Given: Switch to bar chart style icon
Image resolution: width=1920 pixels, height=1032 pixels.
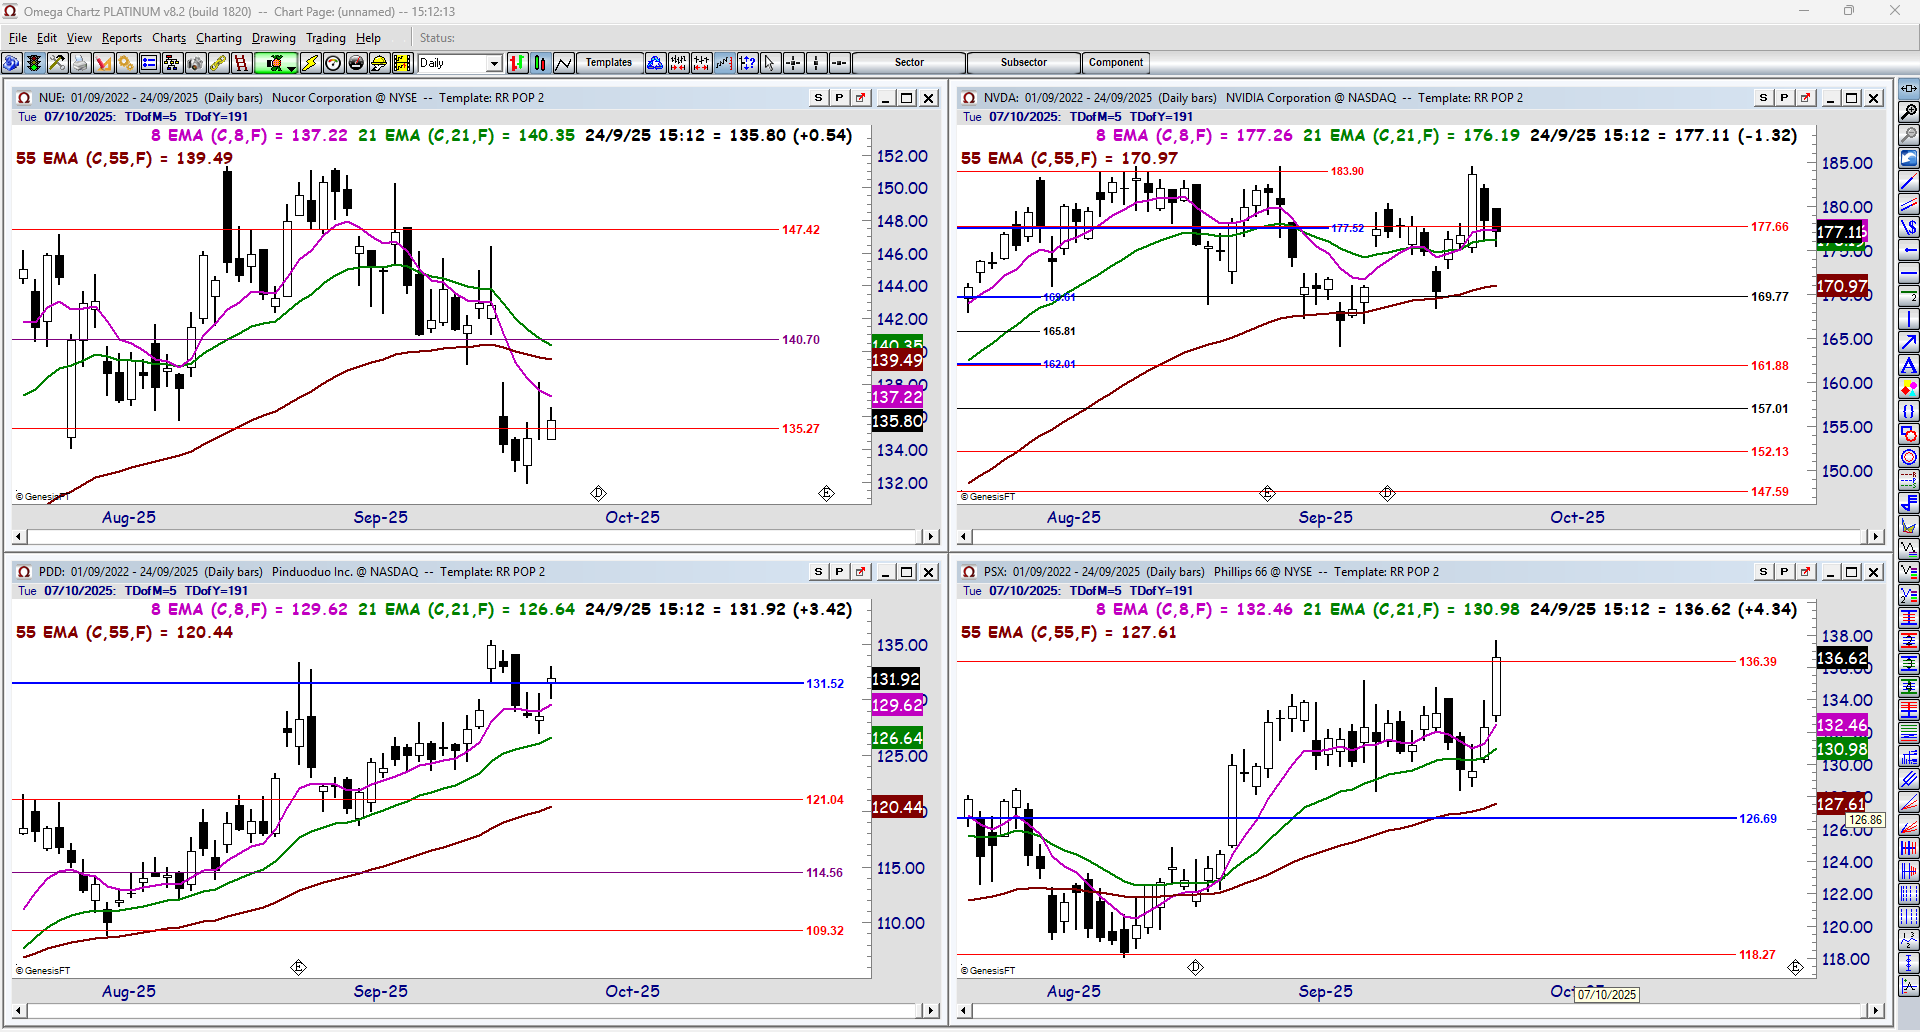Looking at the screenshot, I should click(x=517, y=63).
